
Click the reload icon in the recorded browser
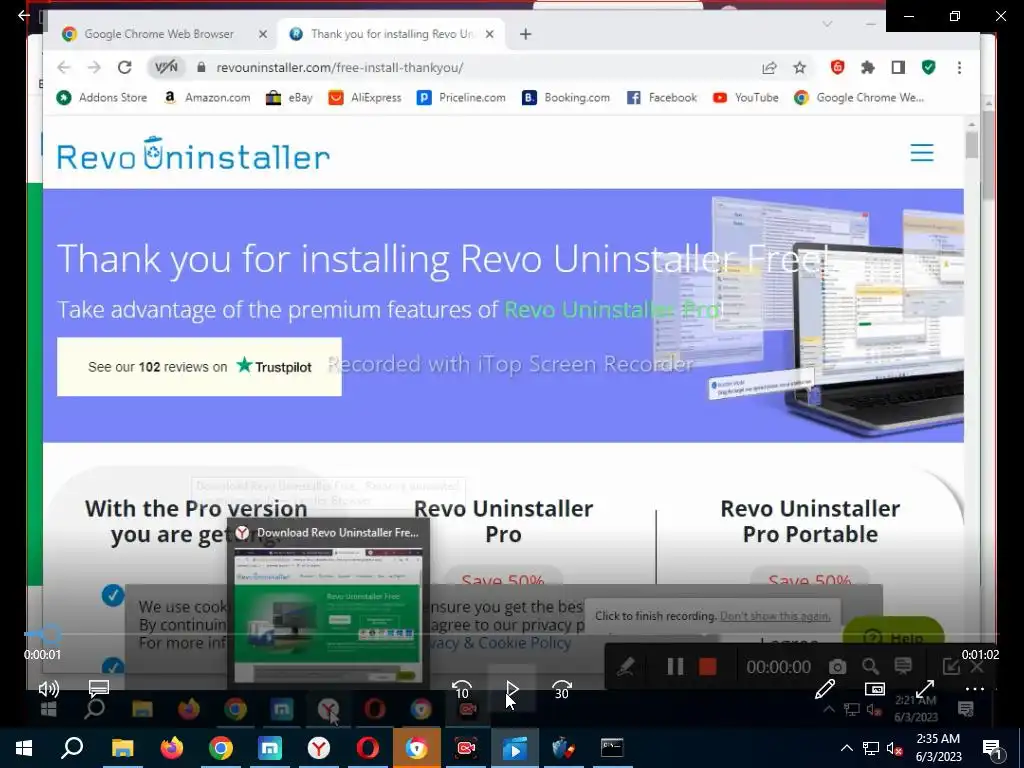pyautogui.click(x=125, y=67)
